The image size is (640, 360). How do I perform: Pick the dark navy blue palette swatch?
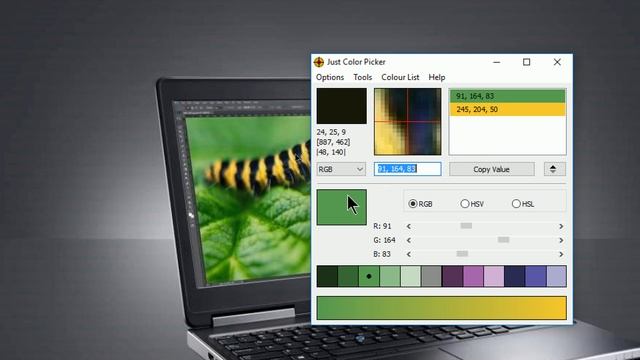(x=515, y=276)
